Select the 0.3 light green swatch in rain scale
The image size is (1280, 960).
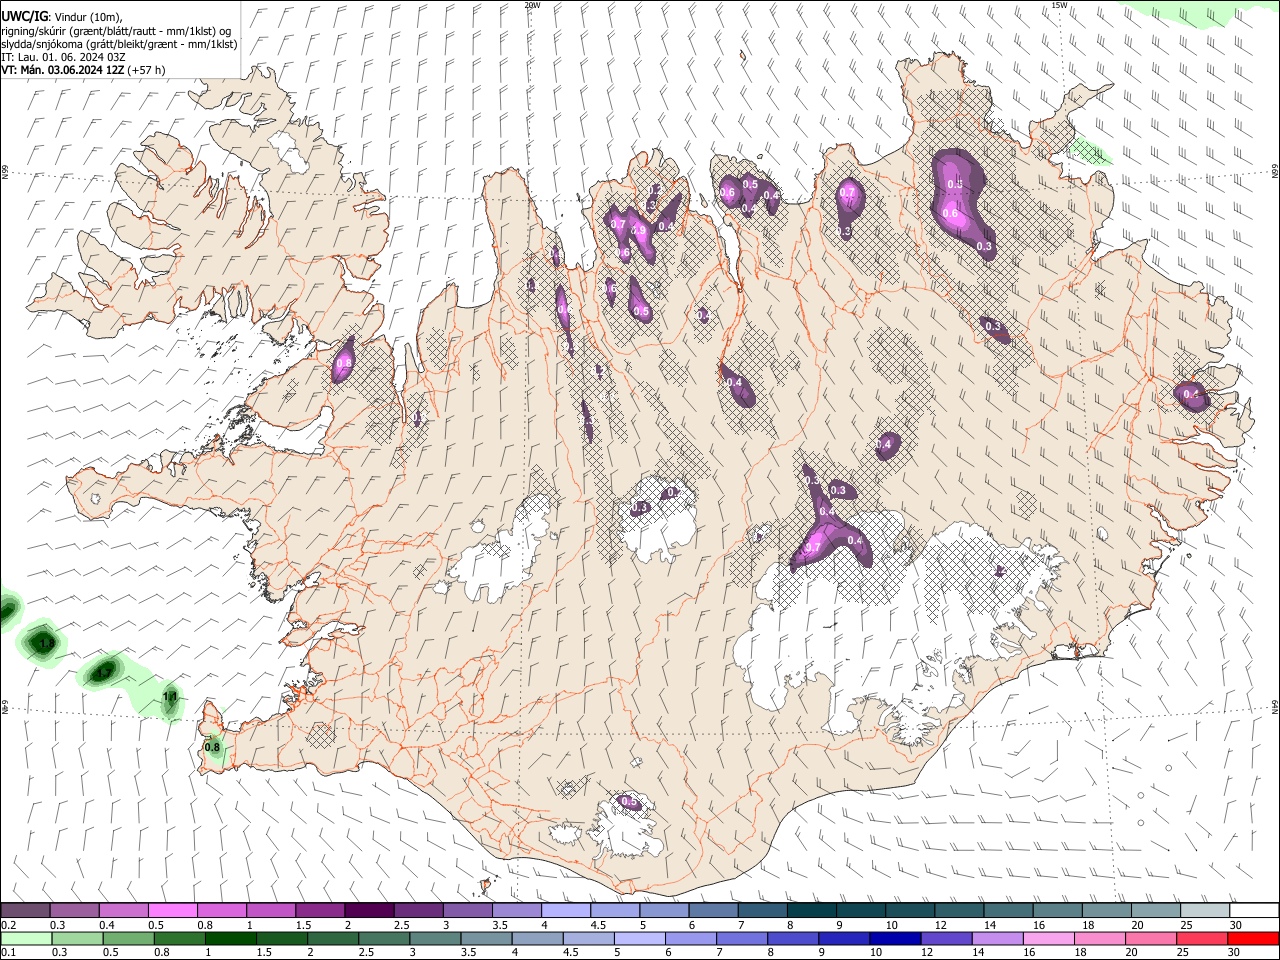click(77, 938)
